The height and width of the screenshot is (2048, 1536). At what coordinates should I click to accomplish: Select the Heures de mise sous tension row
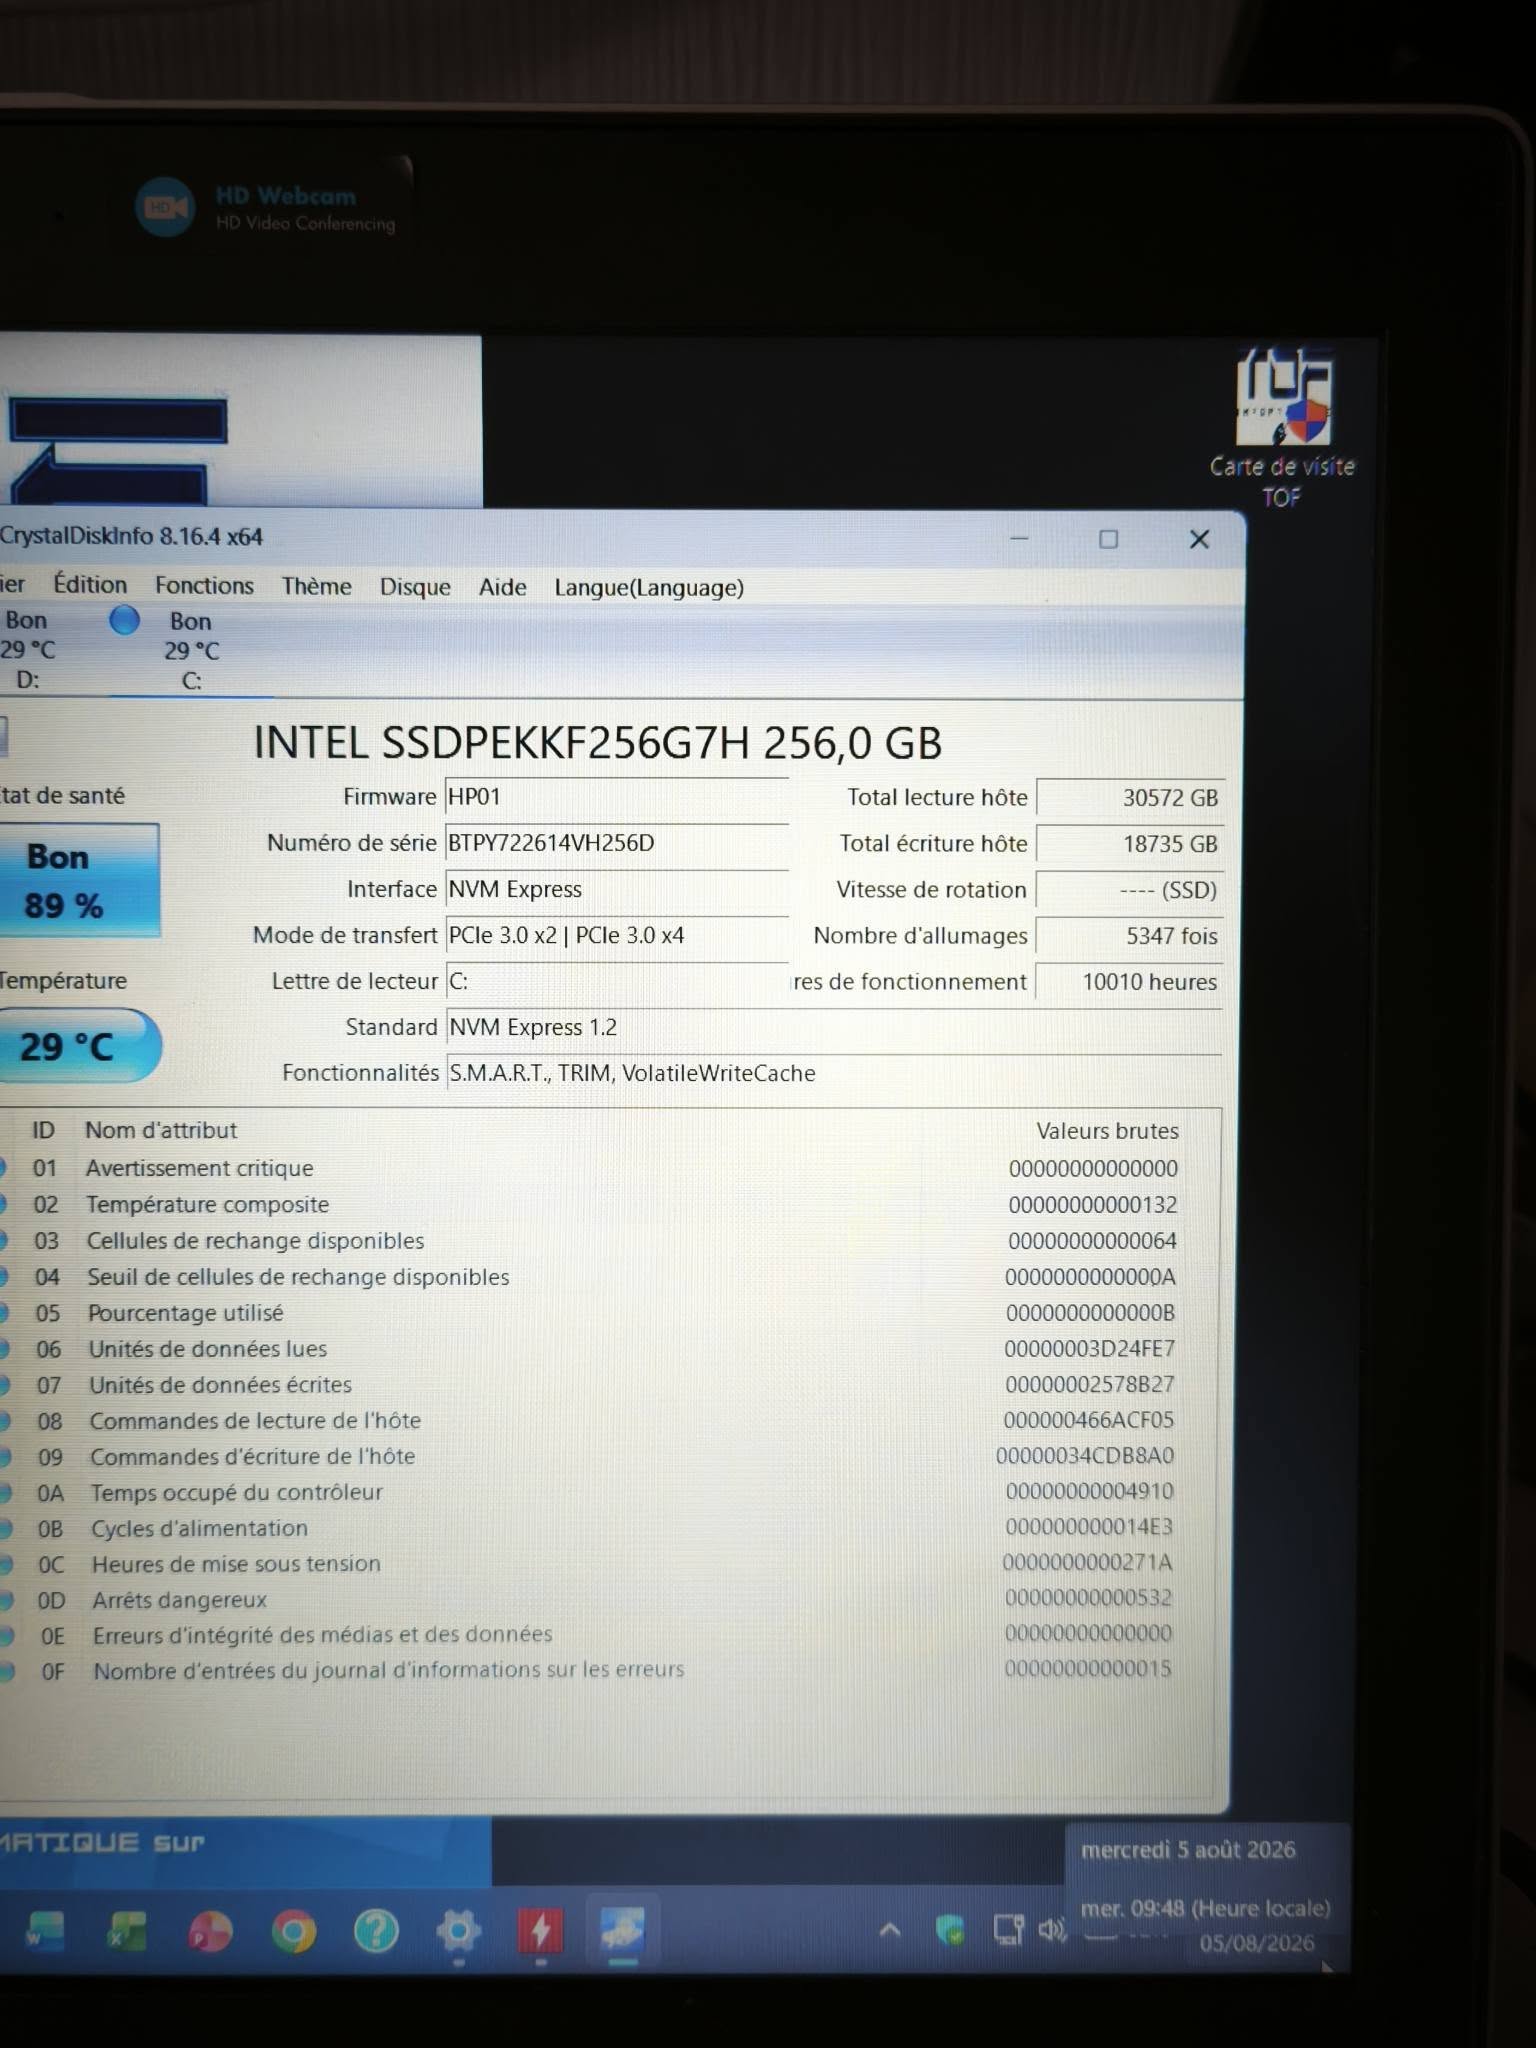coord(610,1563)
